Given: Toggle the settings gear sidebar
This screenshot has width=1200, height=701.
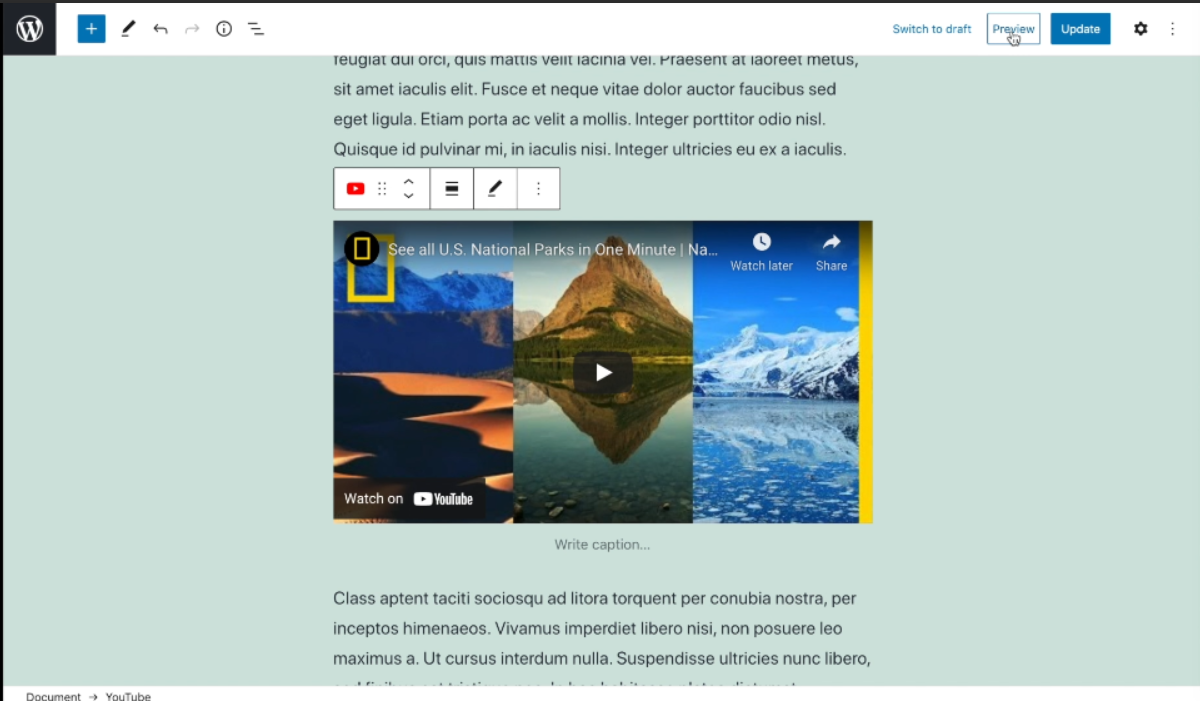Looking at the screenshot, I should click(x=1141, y=29).
